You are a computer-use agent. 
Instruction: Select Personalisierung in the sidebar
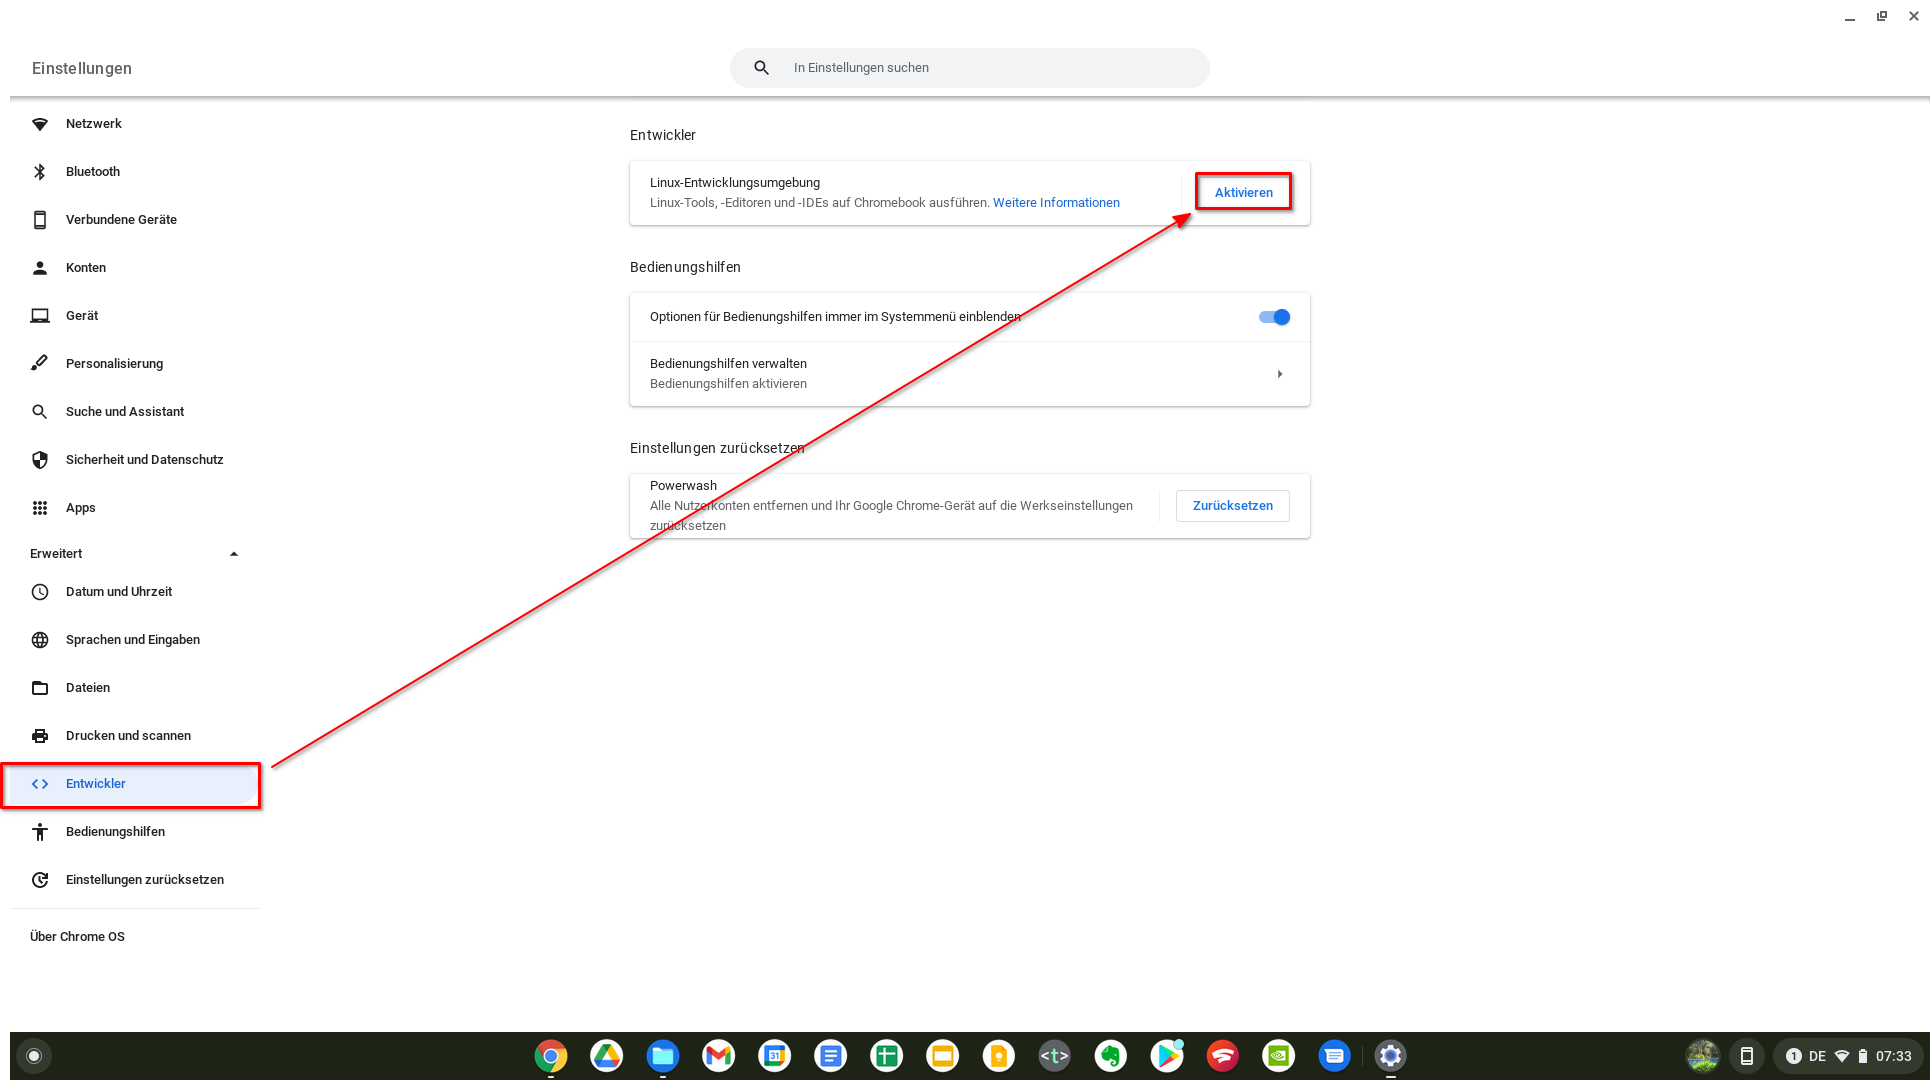tap(114, 364)
